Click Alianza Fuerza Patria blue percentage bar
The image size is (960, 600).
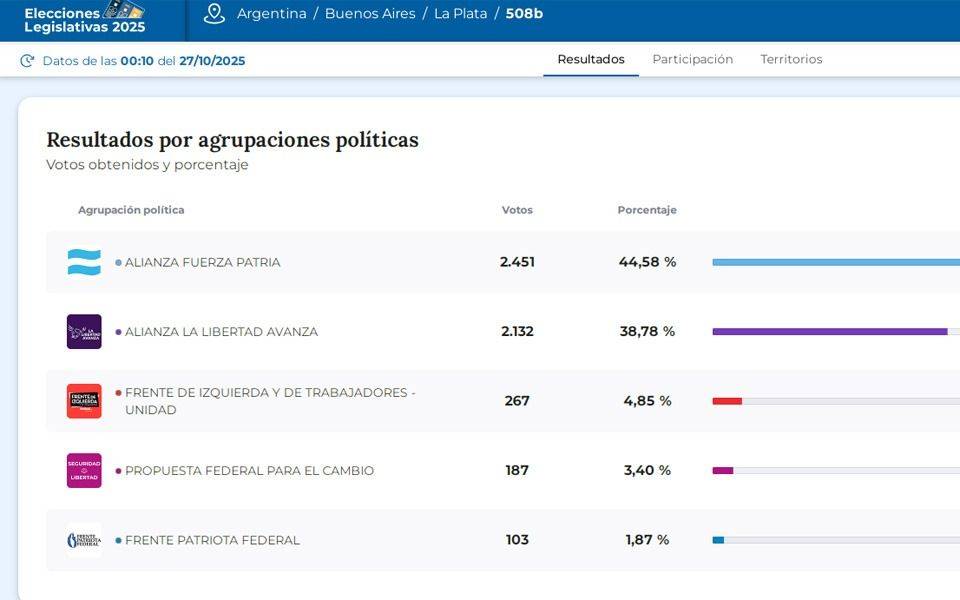click(x=835, y=262)
